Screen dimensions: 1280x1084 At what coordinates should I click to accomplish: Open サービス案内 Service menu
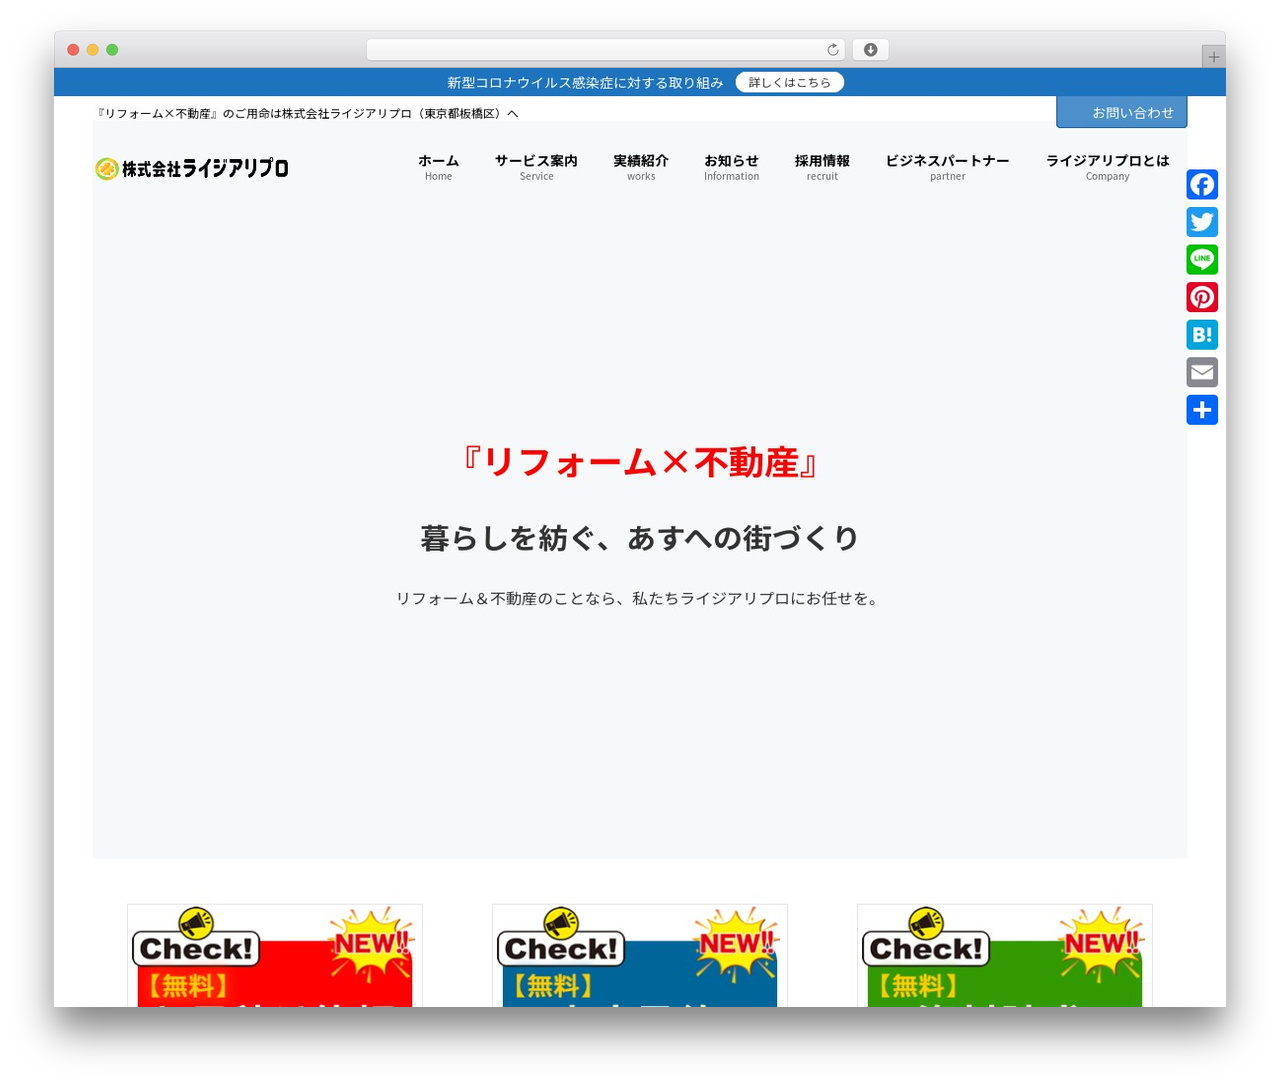[536, 167]
